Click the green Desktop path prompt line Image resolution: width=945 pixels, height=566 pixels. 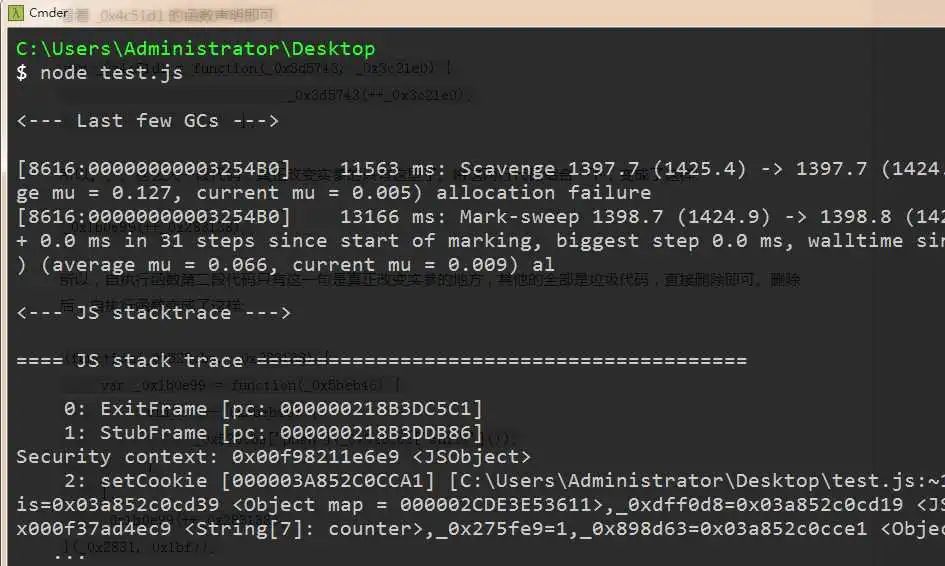click(x=195, y=48)
